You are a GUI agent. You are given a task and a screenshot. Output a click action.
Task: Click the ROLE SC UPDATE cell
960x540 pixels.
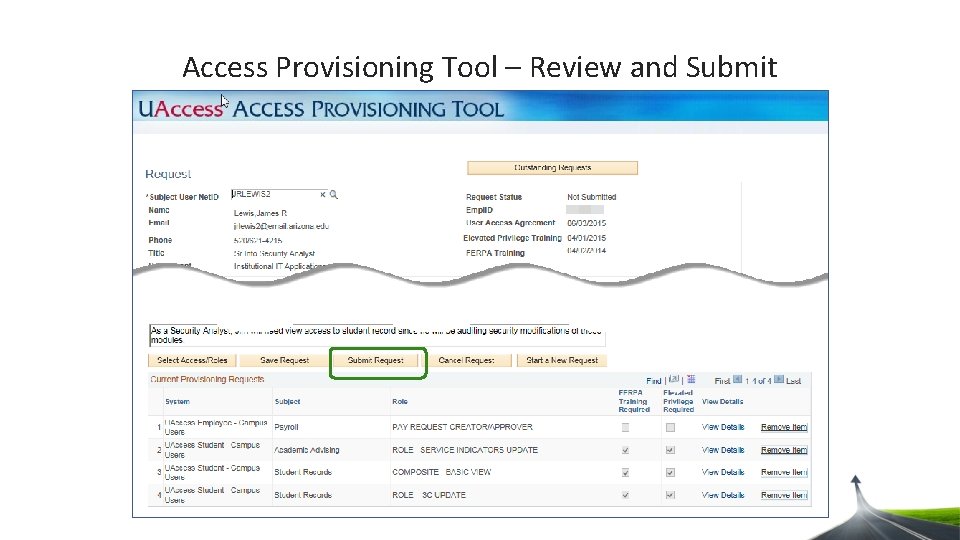pos(429,495)
